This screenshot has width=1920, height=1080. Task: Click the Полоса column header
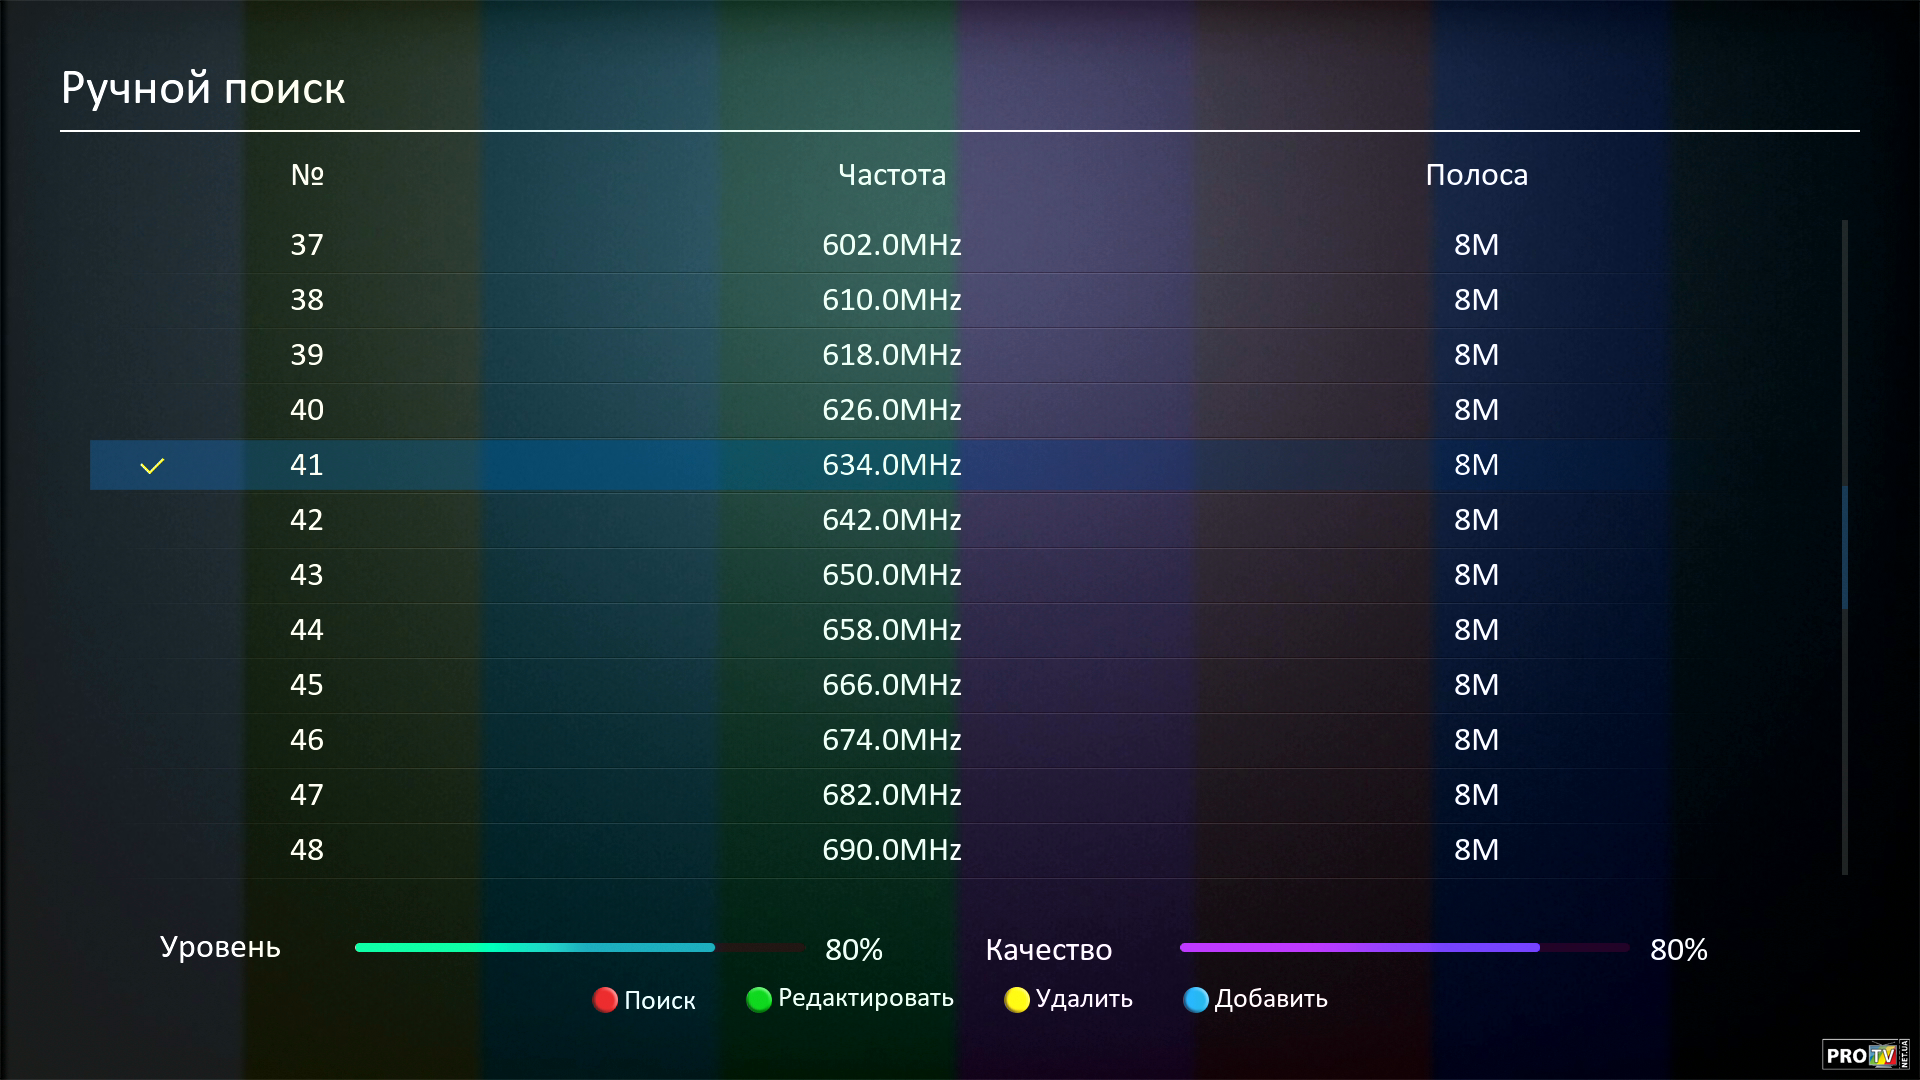tap(1476, 175)
